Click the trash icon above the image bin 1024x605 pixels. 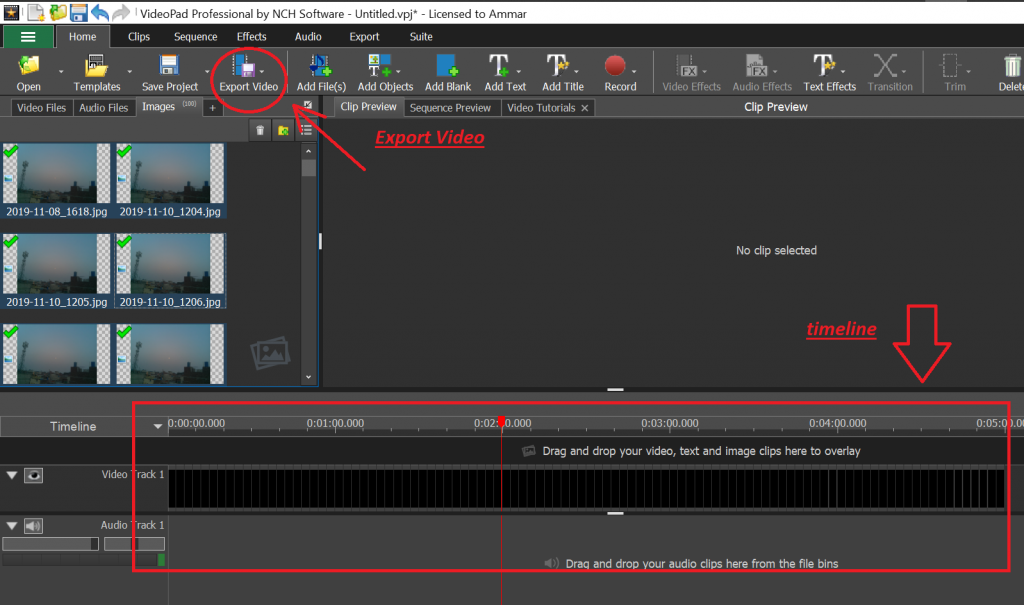pyautogui.click(x=260, y=129)
